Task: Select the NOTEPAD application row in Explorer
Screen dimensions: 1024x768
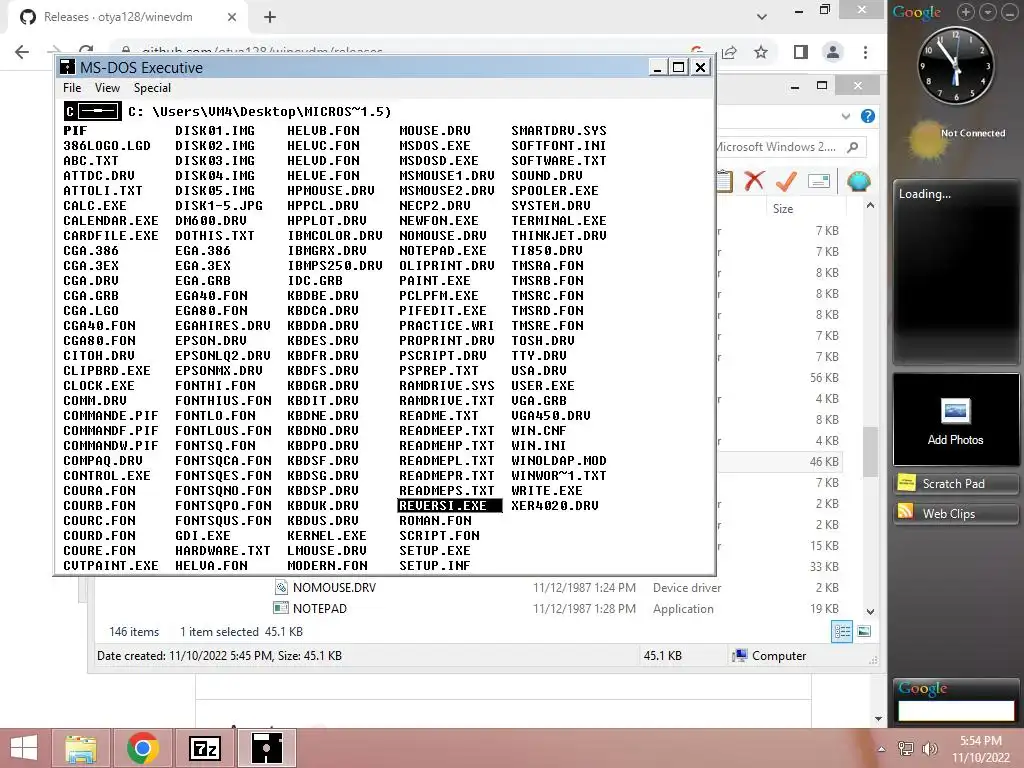Action: tap(319, 609)
